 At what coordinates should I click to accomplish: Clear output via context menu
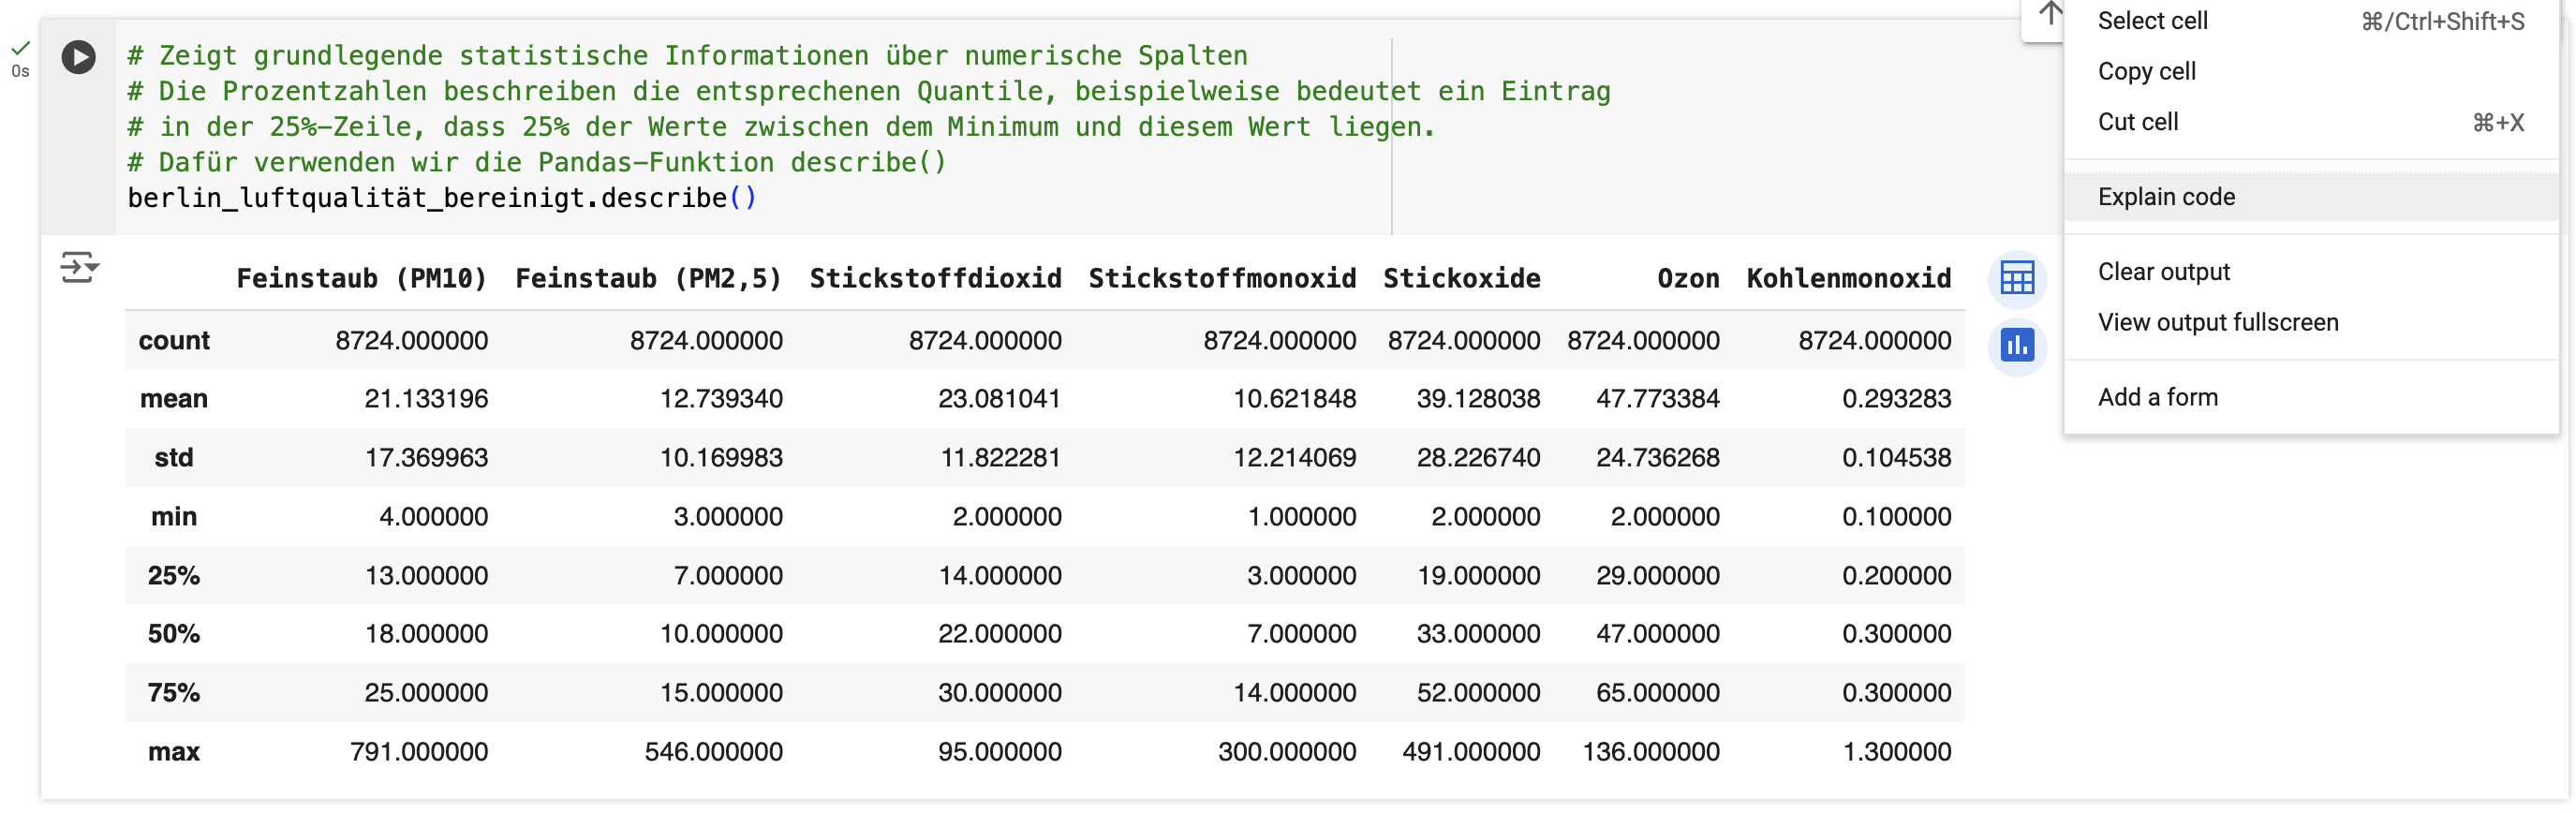tap(2163, 272)
